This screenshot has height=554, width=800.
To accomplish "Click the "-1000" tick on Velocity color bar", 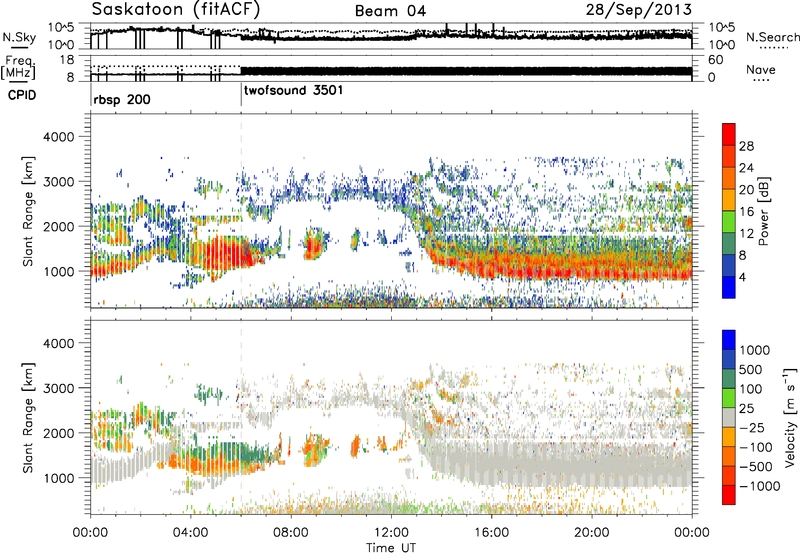I will click(x=760, y=486).
